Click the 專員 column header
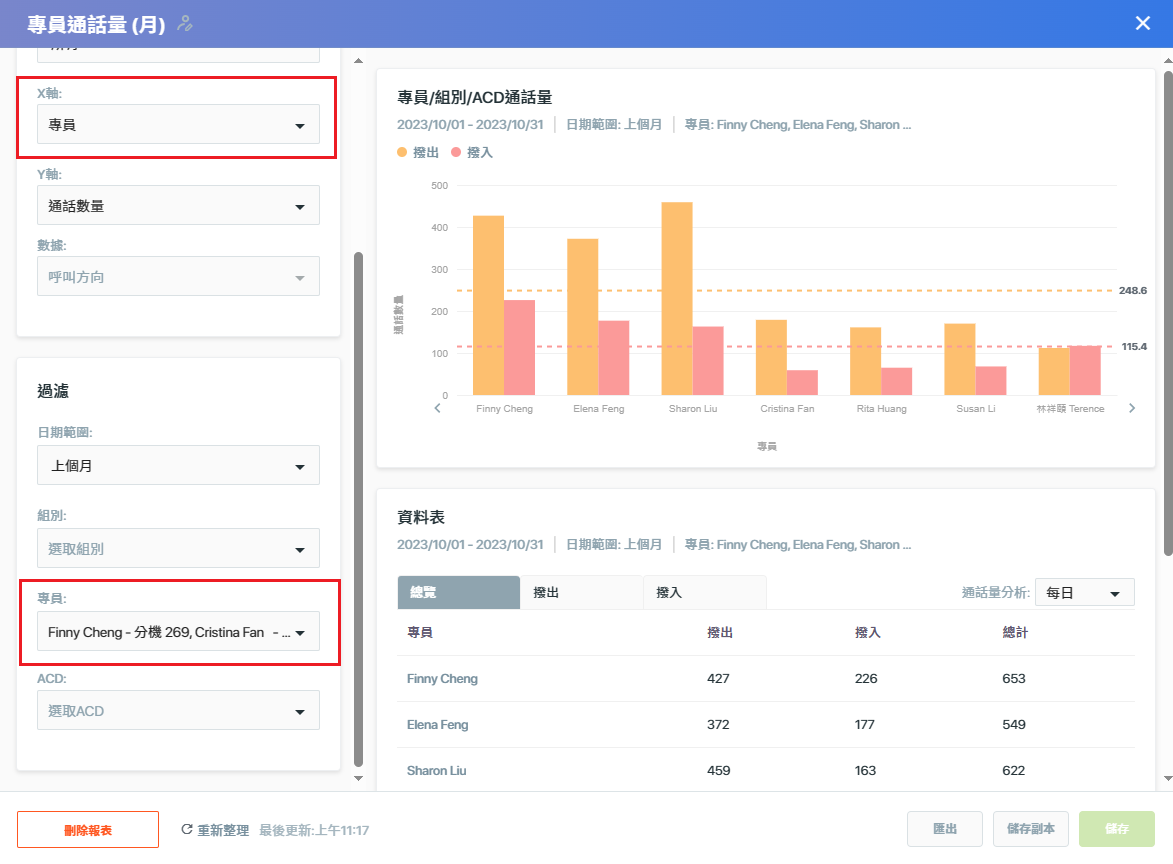Image resolution: width=1173 pixels, height=864 pixels. [x=420, y=632]
